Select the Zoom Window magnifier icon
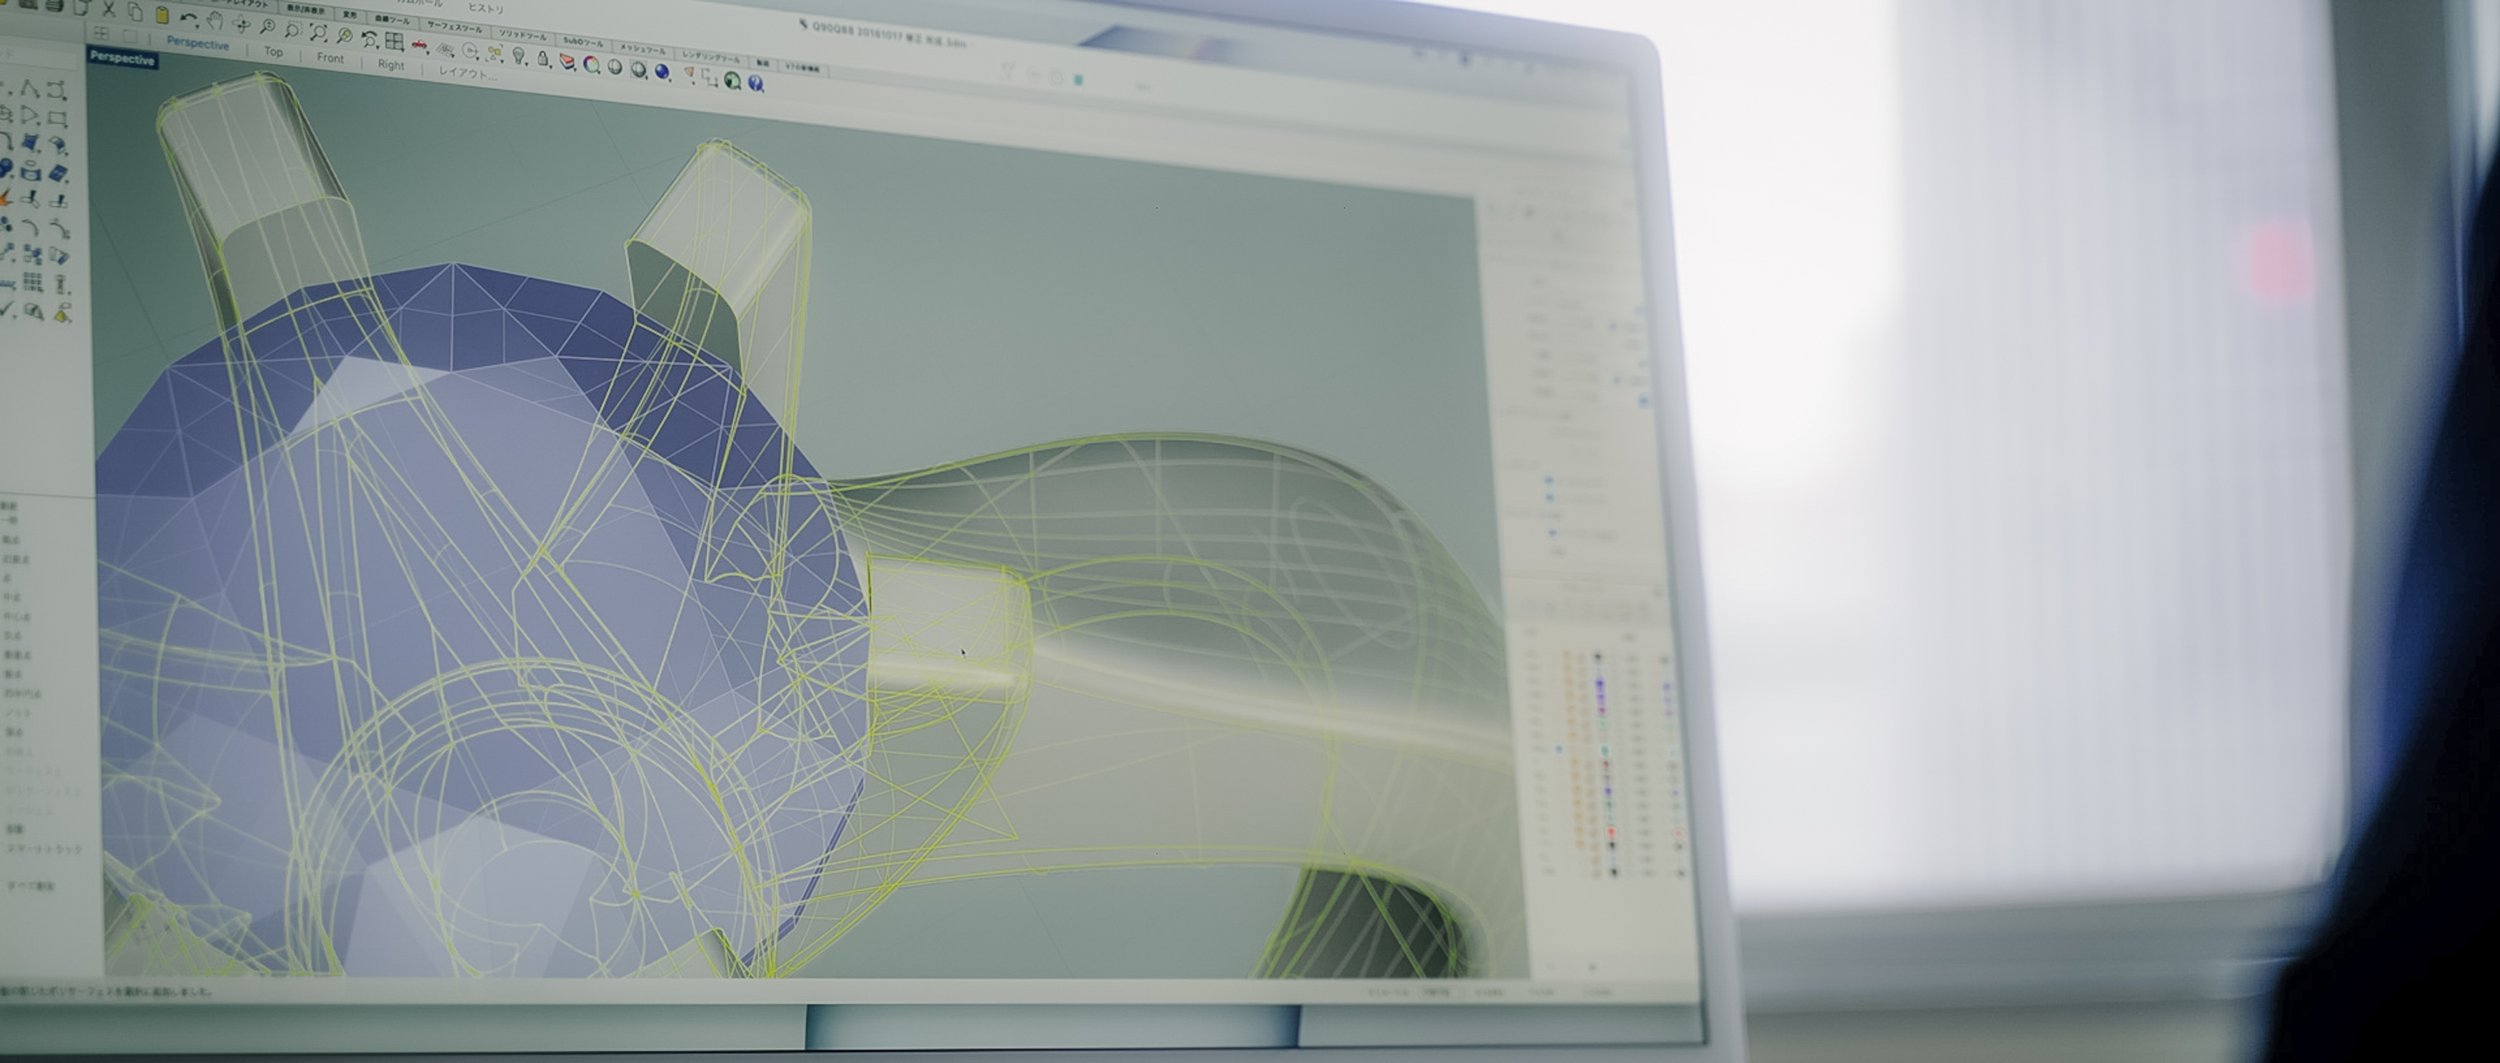 click(293, 31)
